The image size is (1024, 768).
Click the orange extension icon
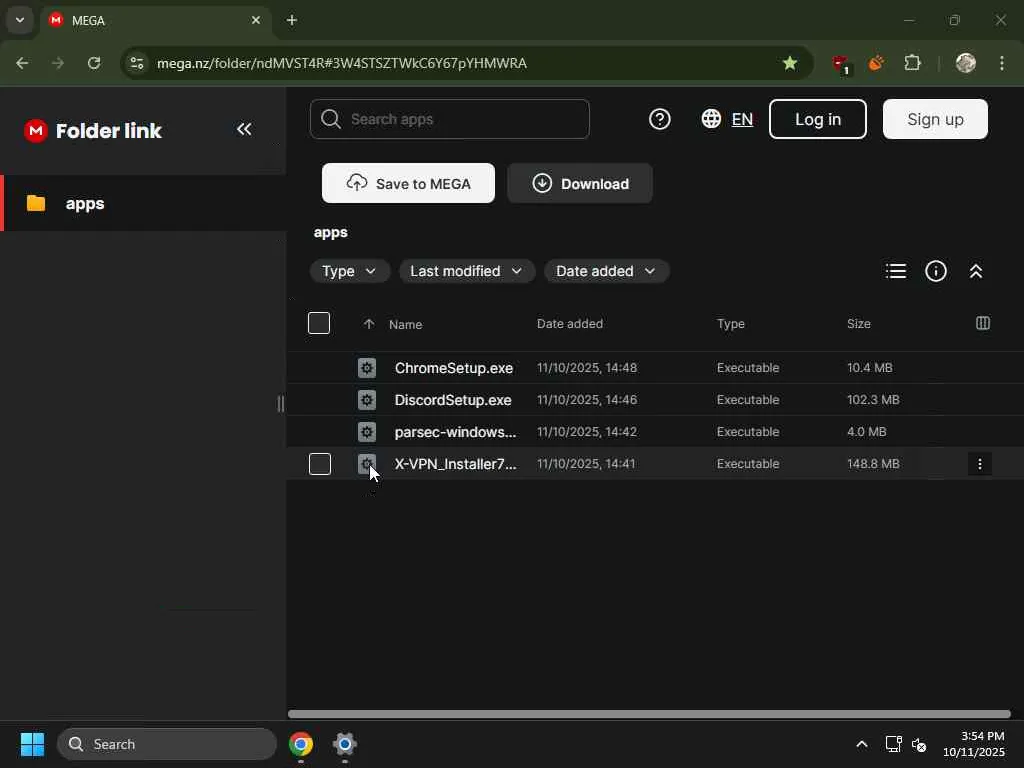876,63
